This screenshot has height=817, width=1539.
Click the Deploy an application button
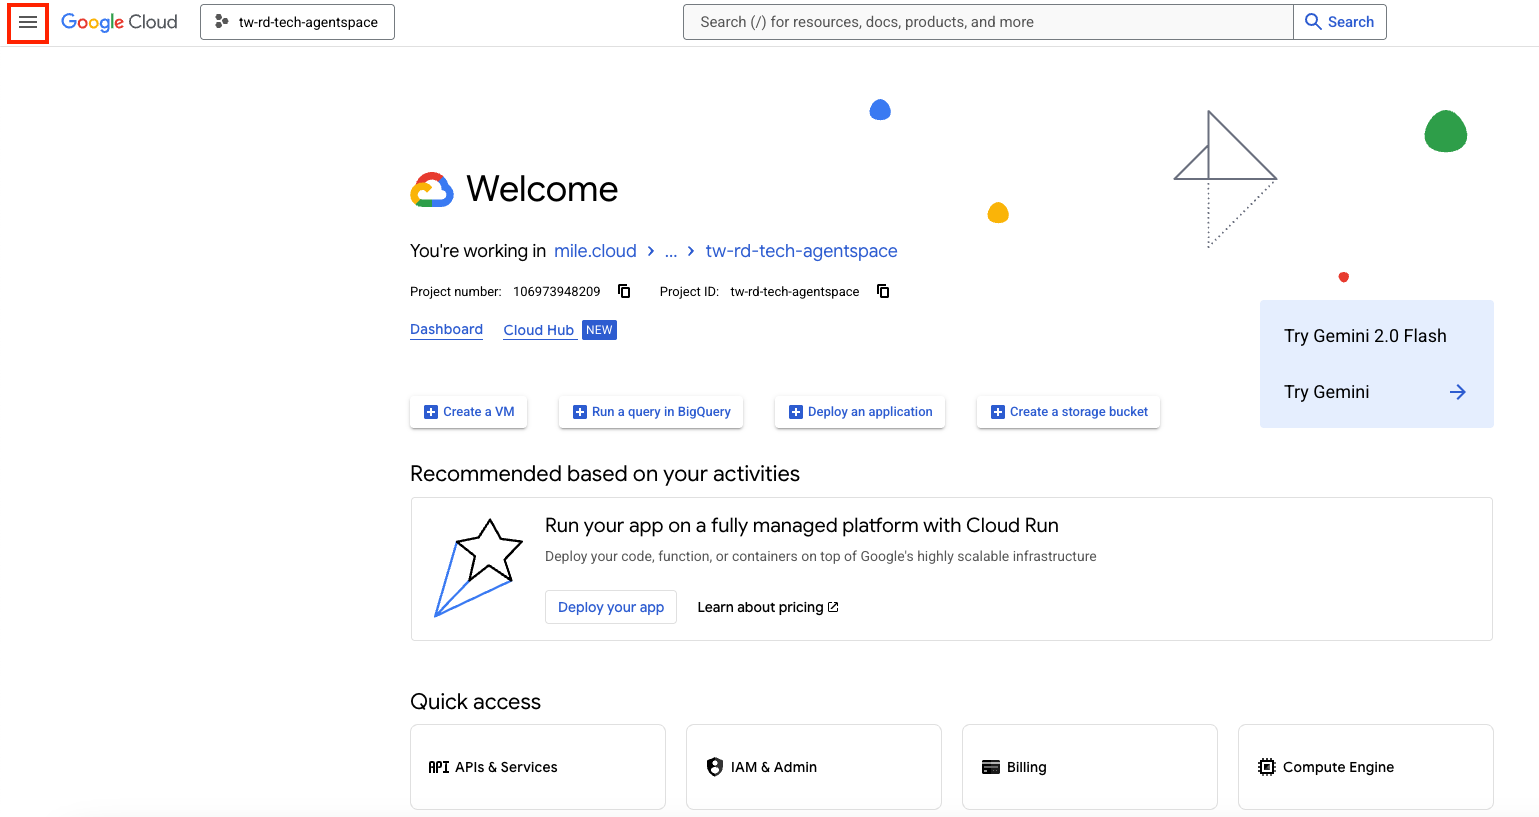(x=860, y=412)
